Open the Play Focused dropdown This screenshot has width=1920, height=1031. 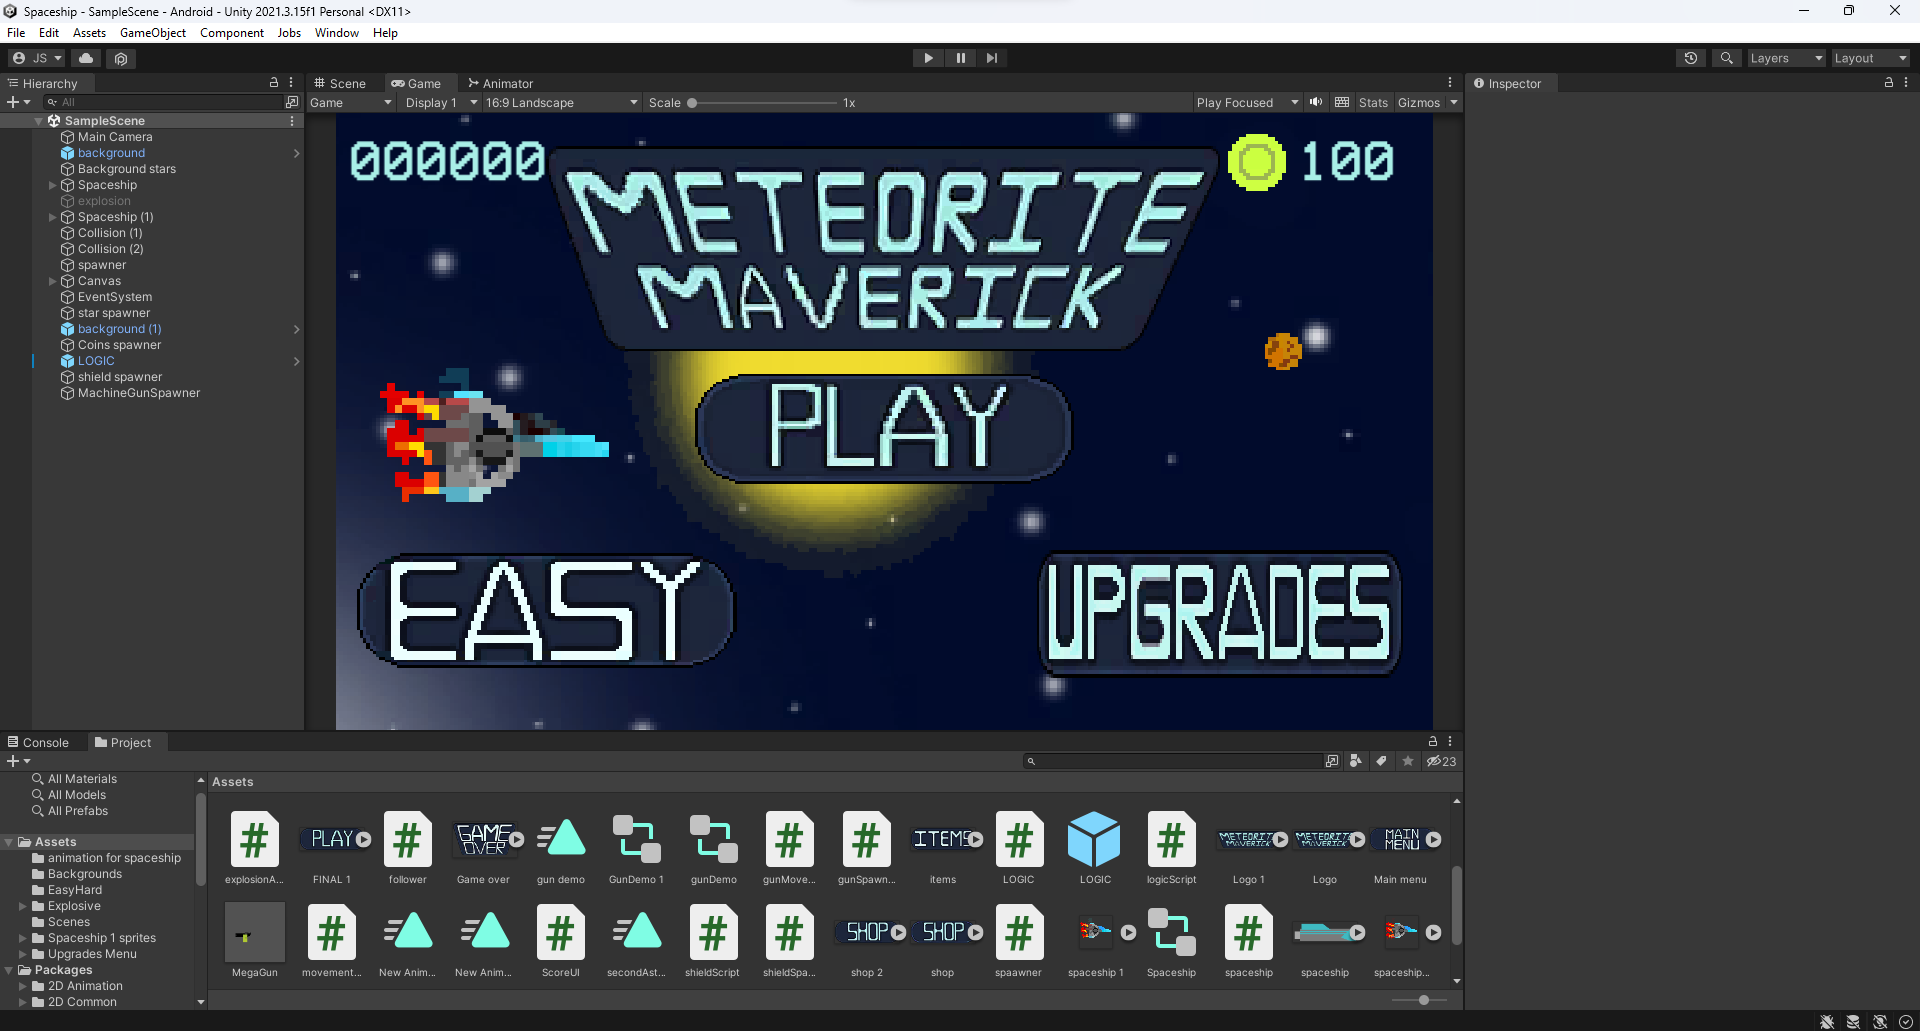(1246, 102)
